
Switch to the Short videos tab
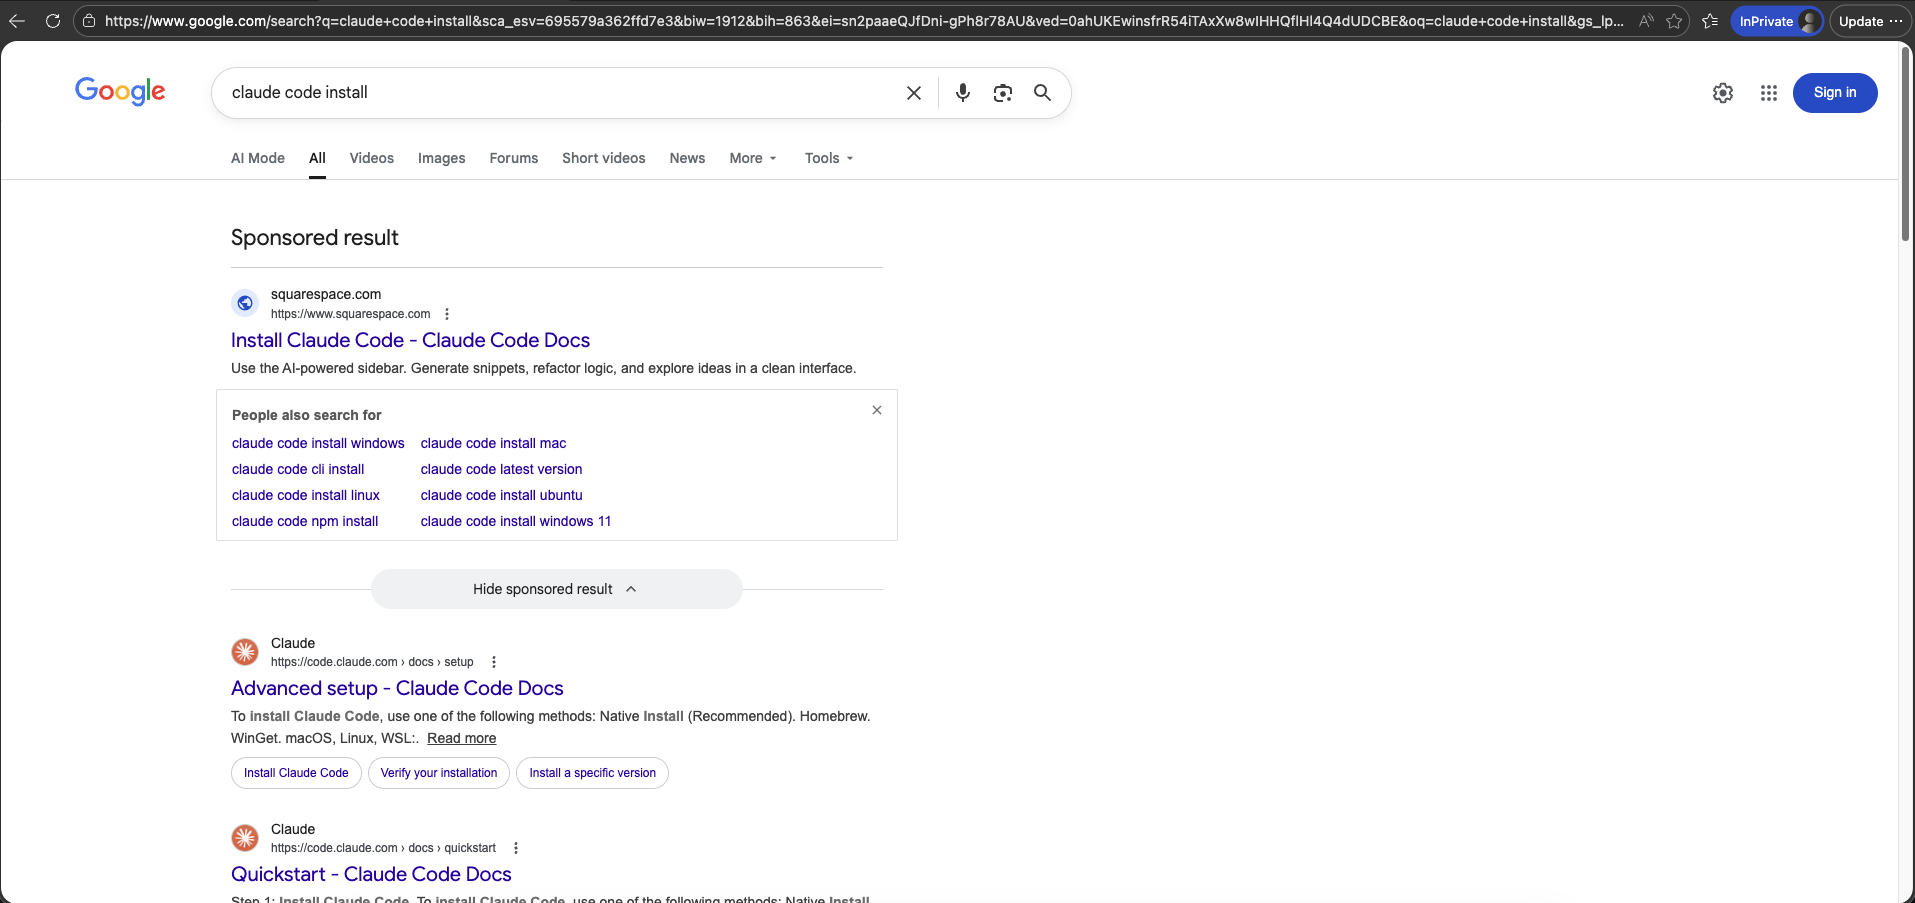tap(604, 158)
